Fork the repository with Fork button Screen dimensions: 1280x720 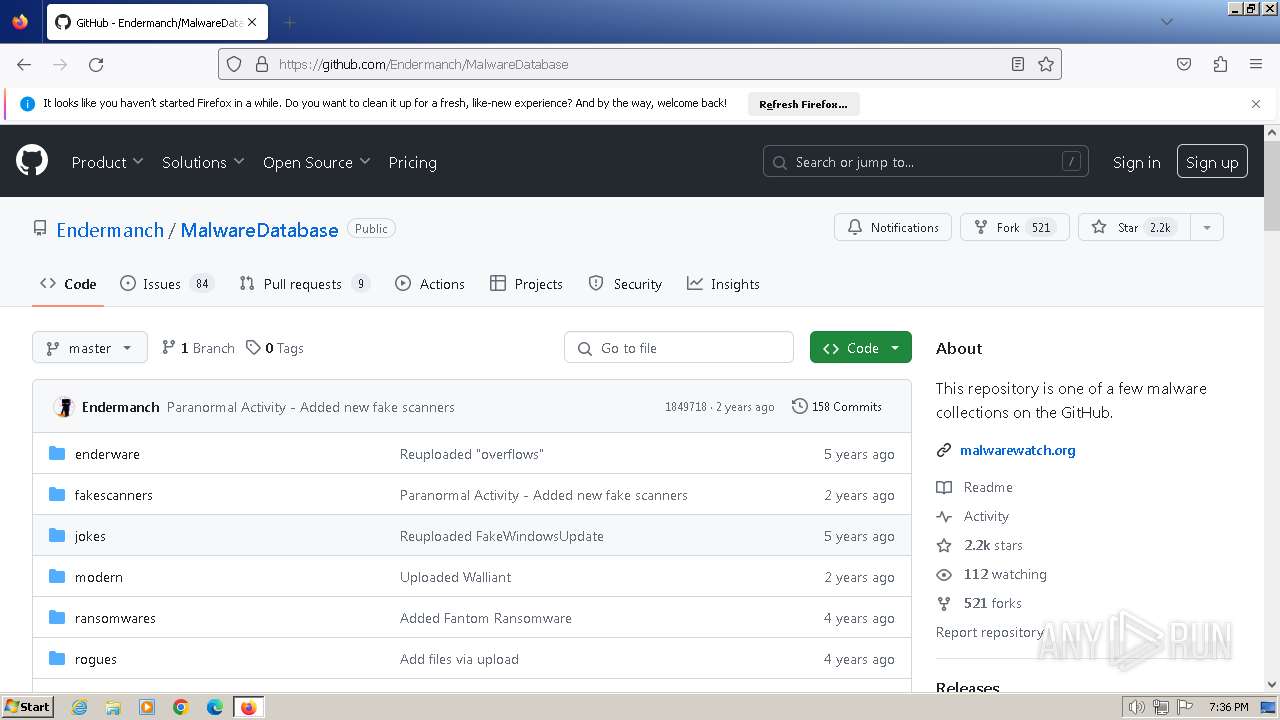(1015, 228)
